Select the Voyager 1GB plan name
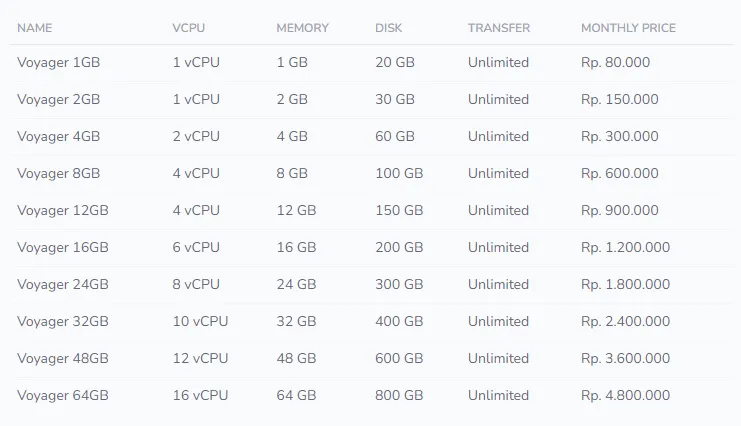The height and width of the screenshot is (426, 741). (59, 63)
